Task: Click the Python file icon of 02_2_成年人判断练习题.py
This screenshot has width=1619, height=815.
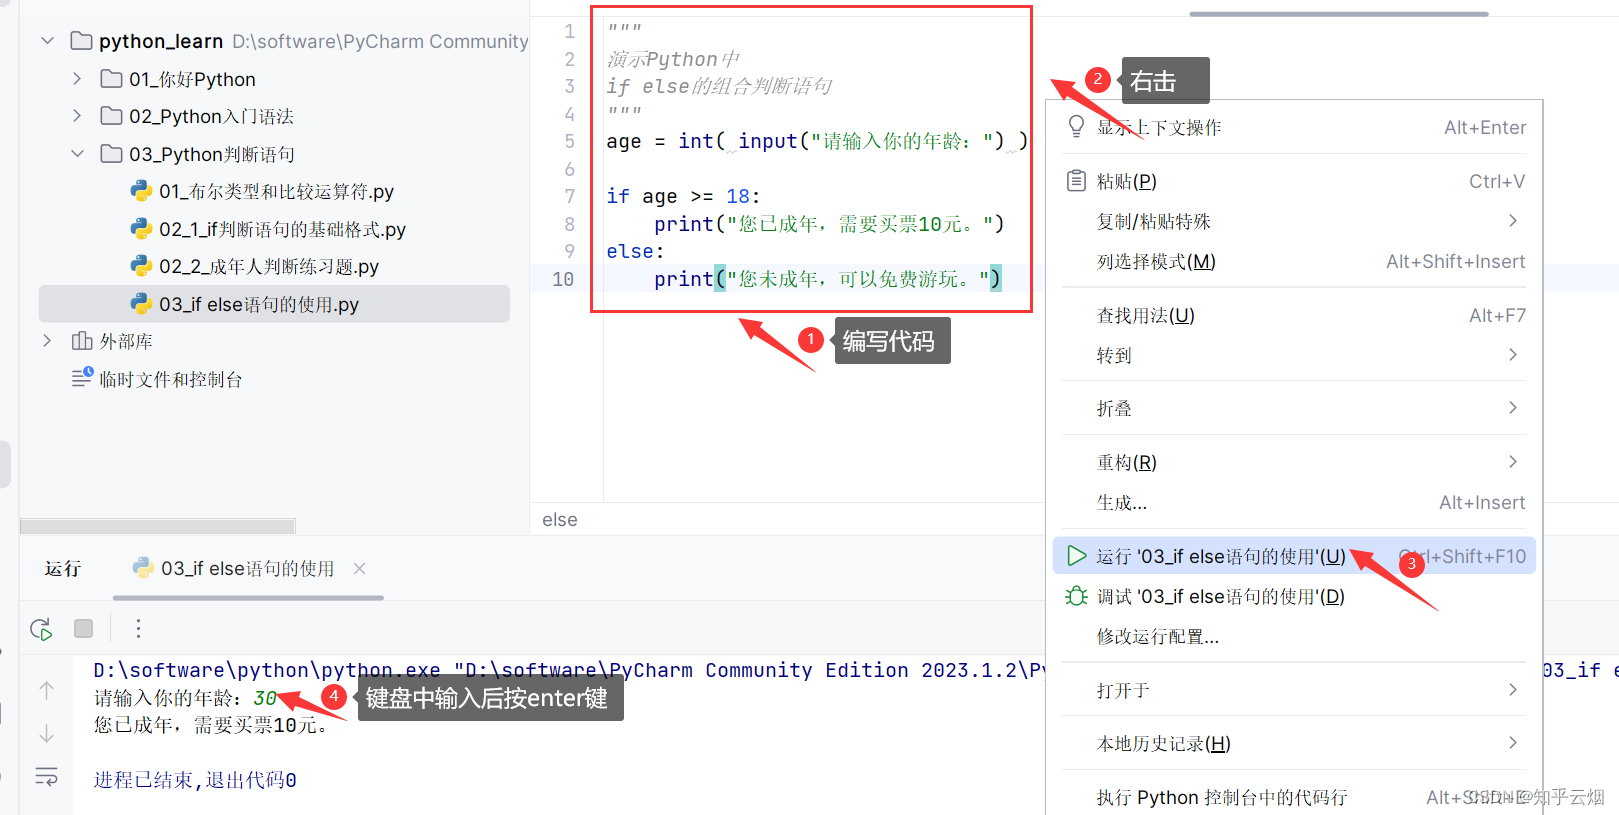Action: [x=142, y=266]
